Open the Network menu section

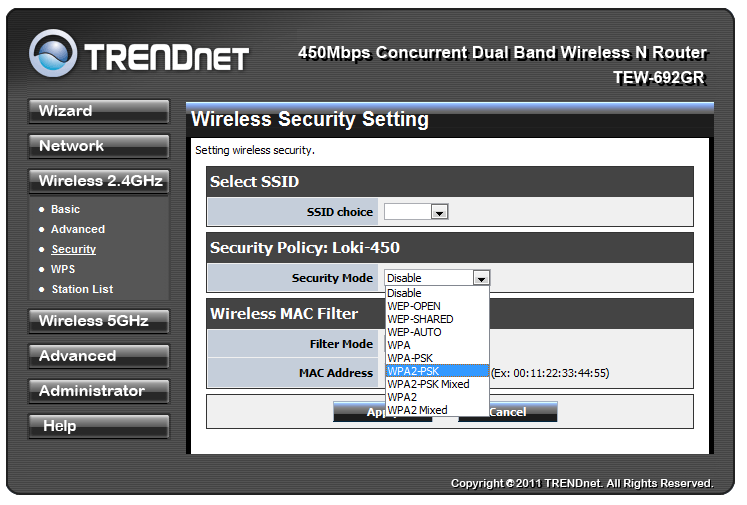(99, 146)
